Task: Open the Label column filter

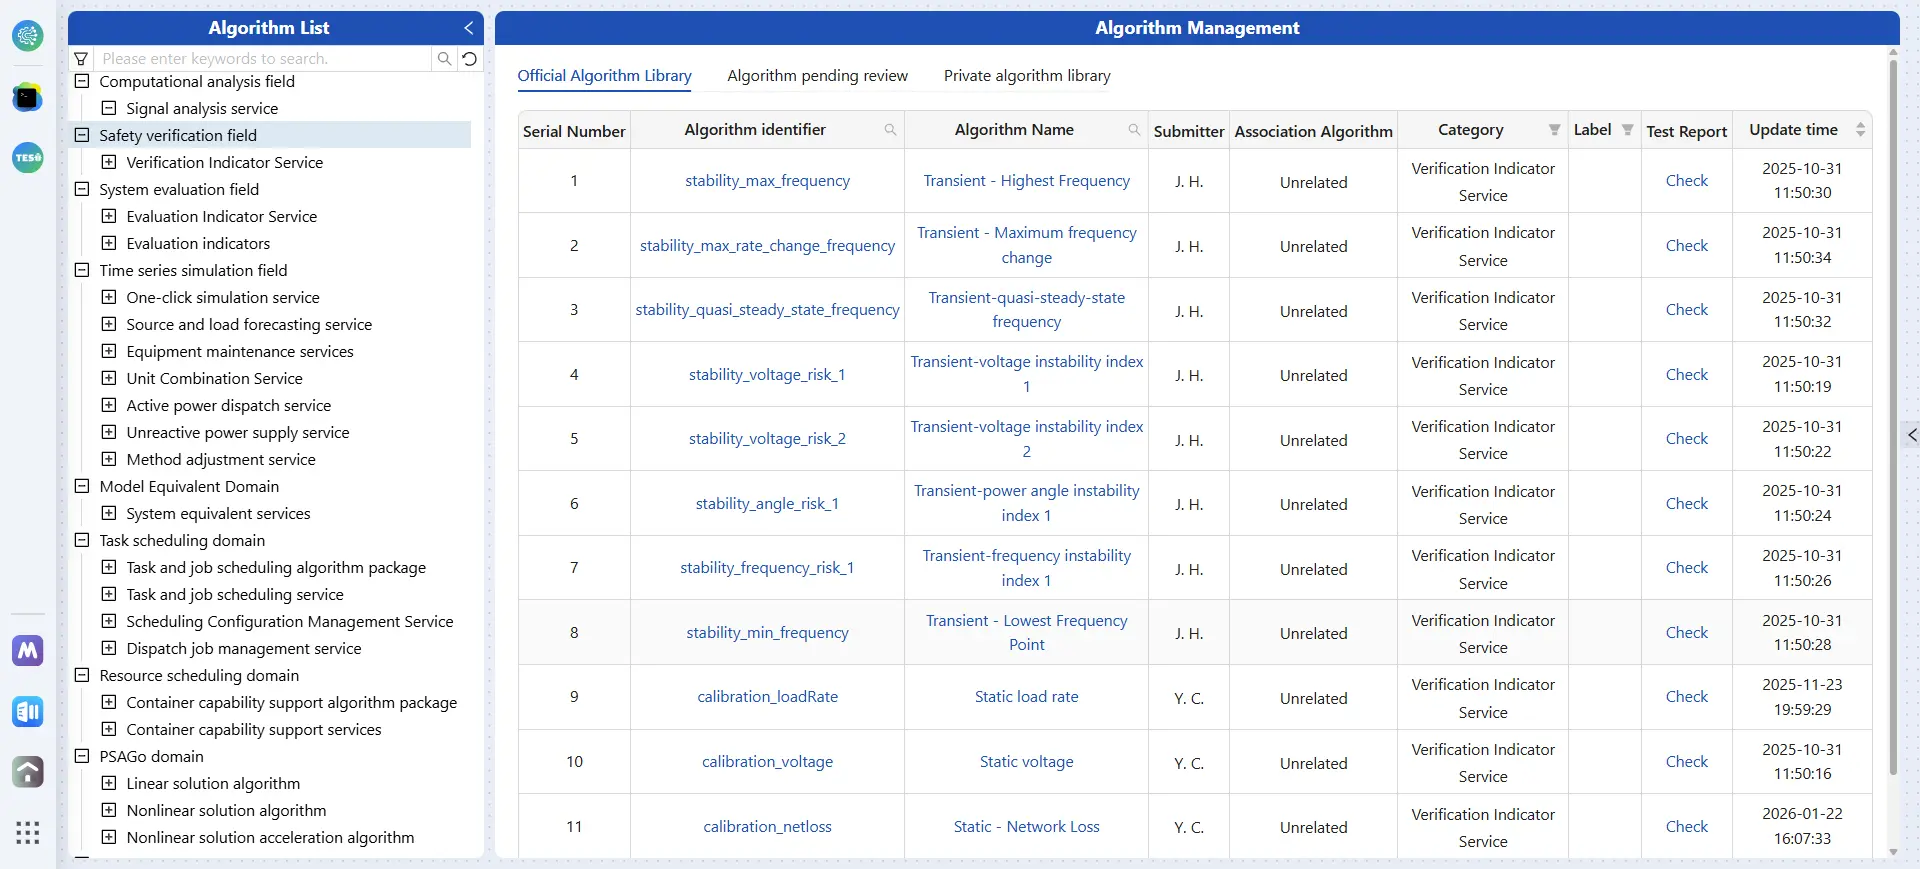Action: tap(1627, 130)
